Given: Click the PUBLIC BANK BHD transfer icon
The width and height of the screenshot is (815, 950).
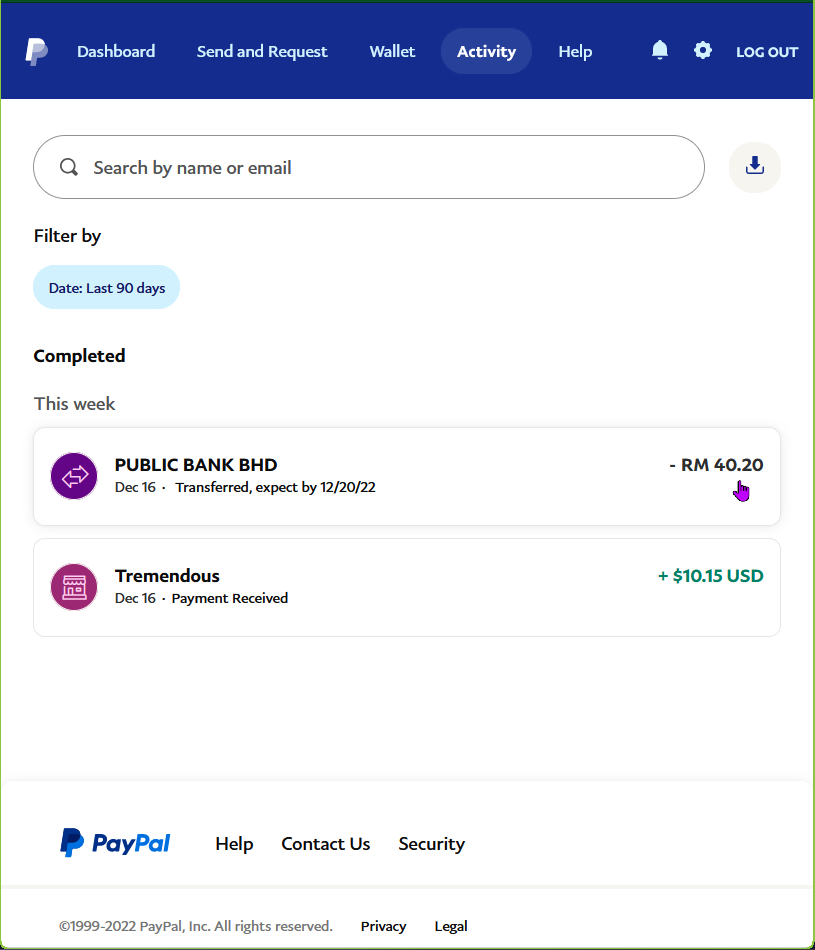Looking at the screenshot, I should (74, 476).
